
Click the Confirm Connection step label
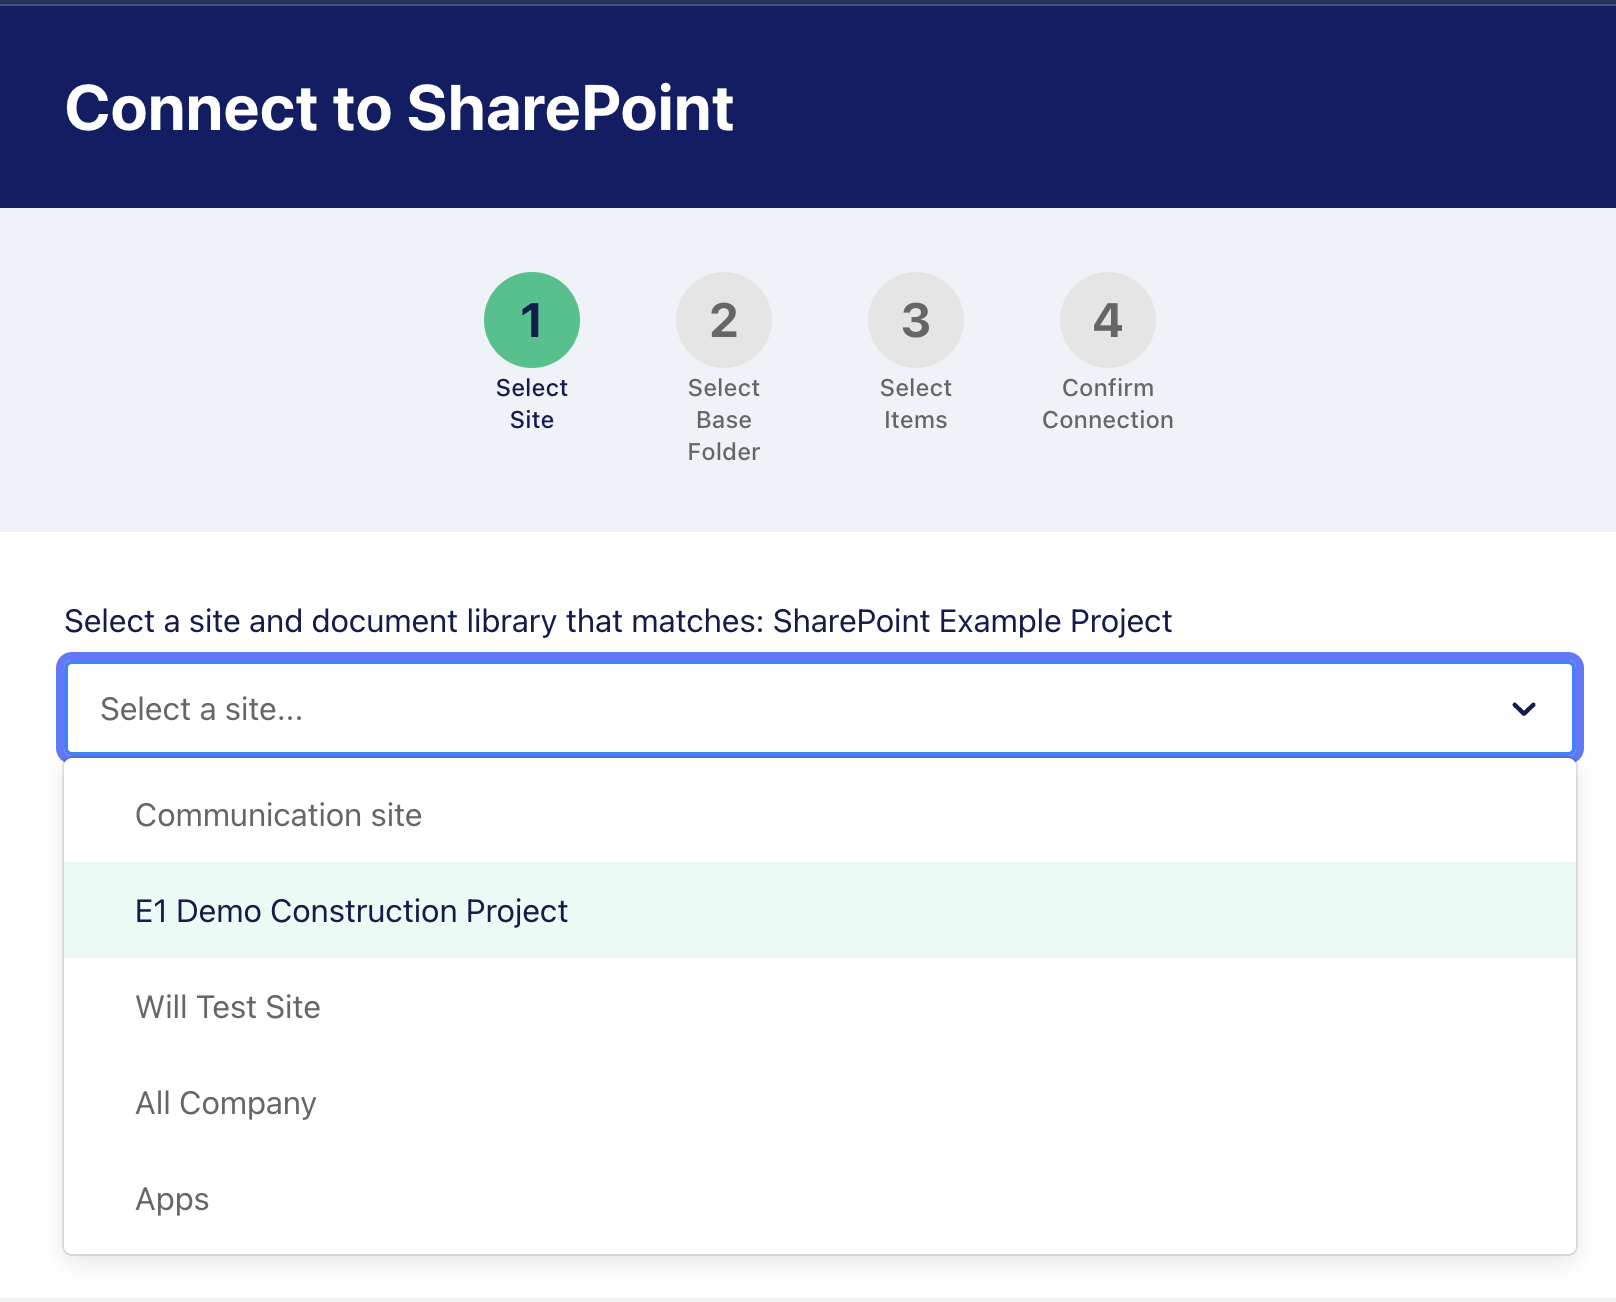coord(1108,404)
